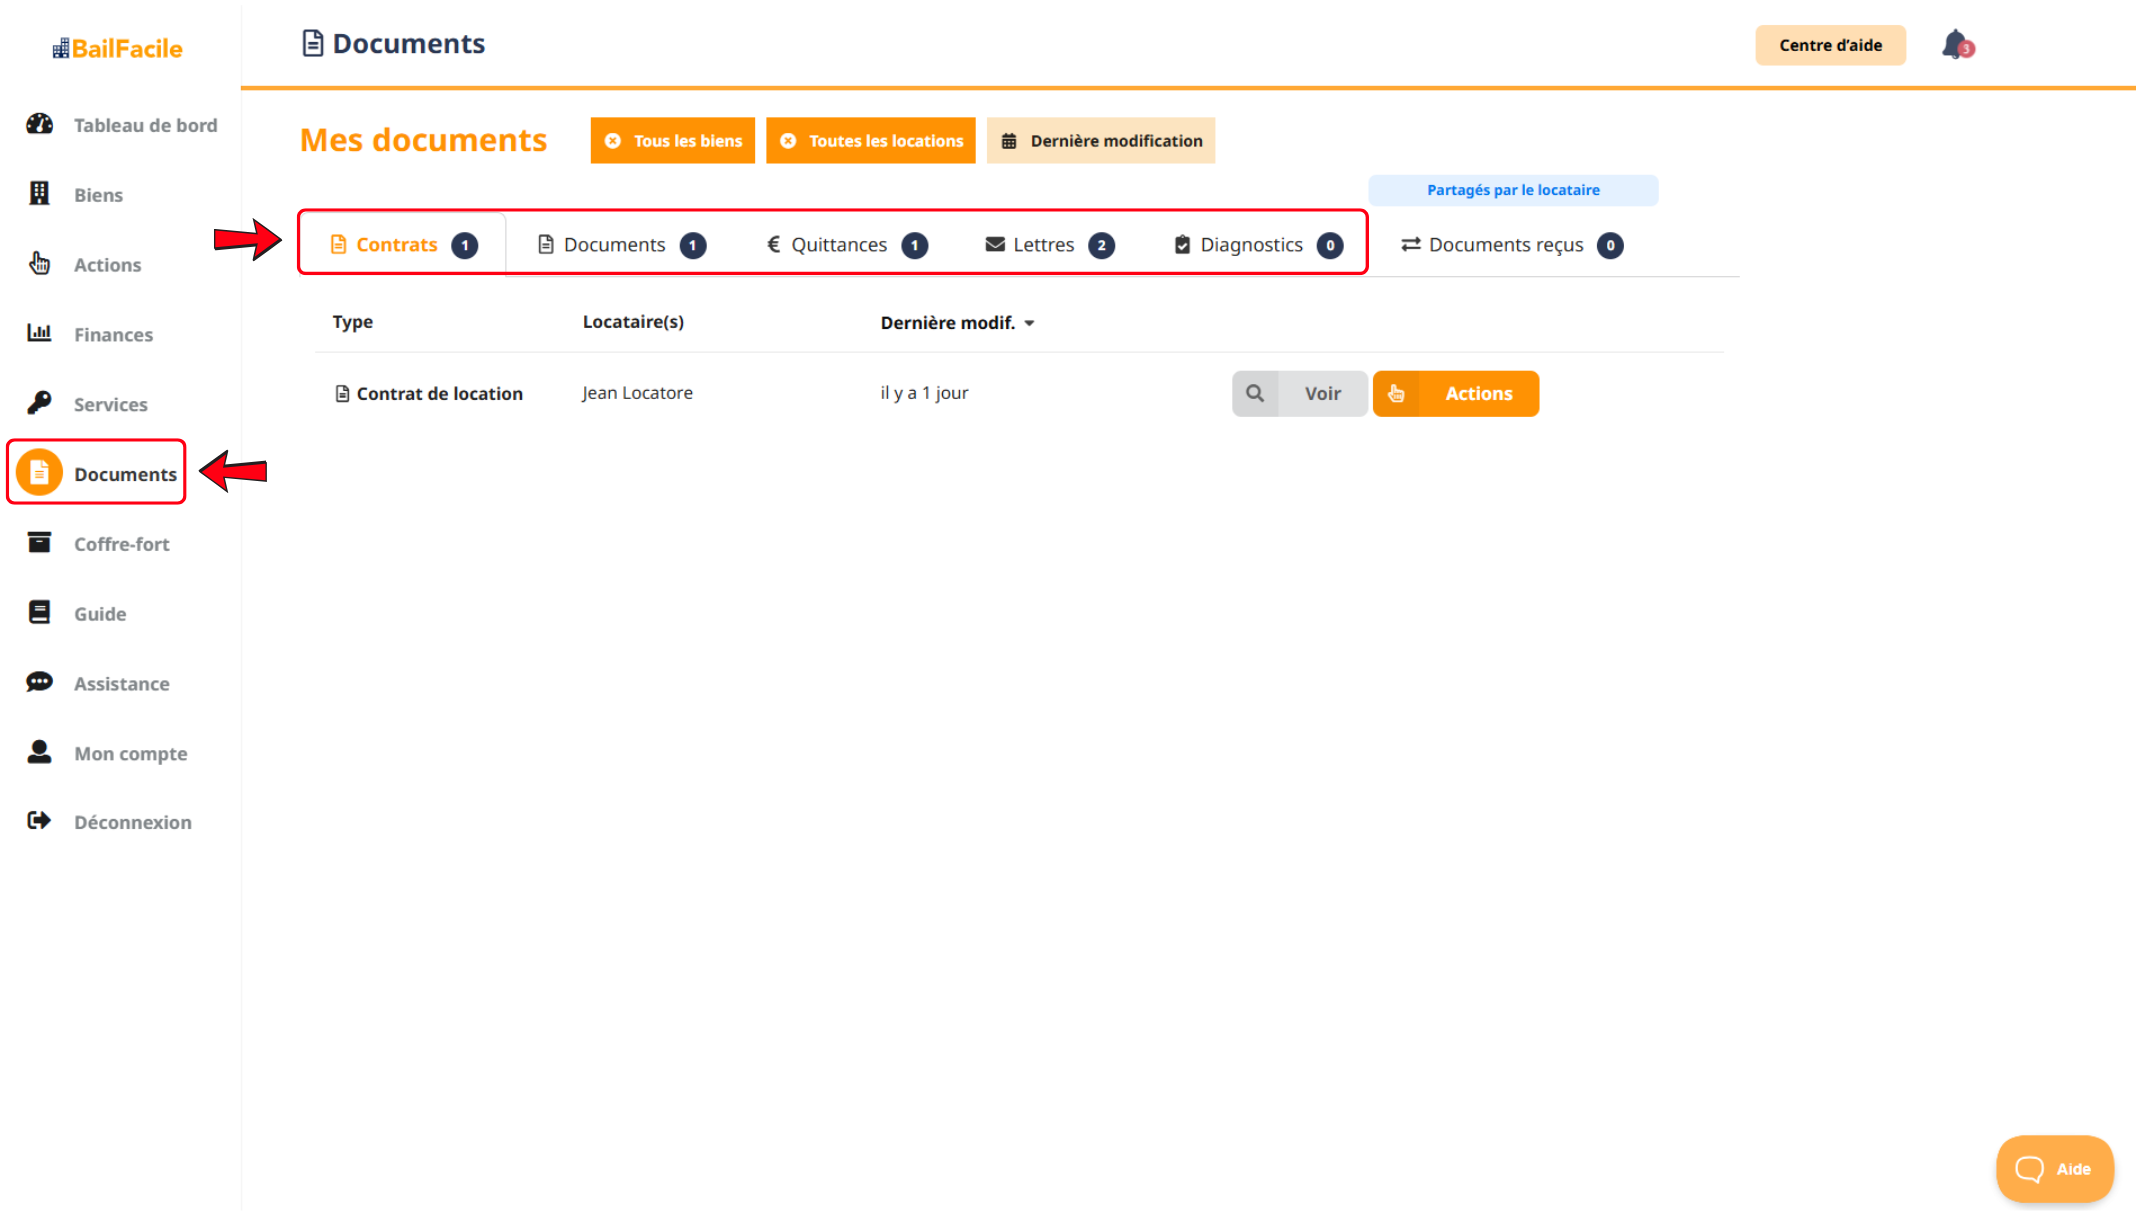The height and width of the screenshot is (1215, 2136).
Task: Click the Contrat de location row title
Action: [x=439, y=394]
